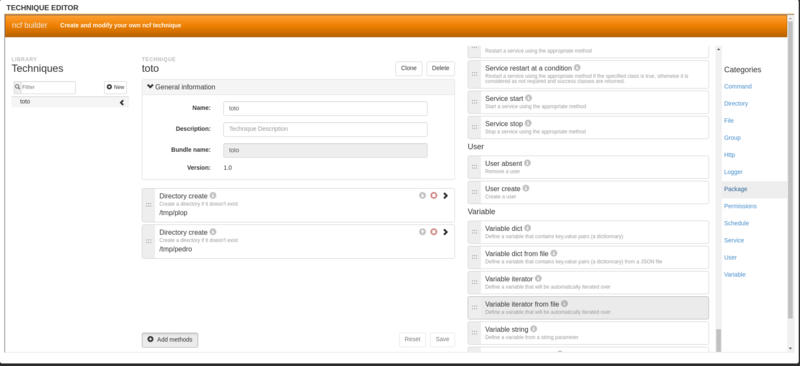Click the ncf builder header title

pos(30,25)
